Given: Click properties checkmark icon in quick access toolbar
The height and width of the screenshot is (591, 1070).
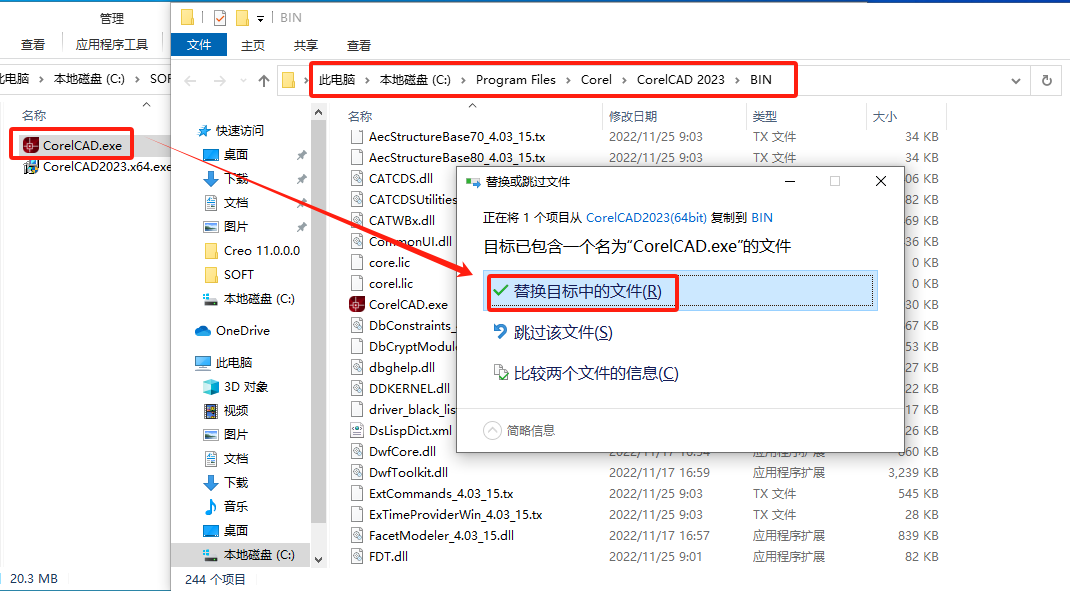Looking at the screenshot, I should [220, 18].
